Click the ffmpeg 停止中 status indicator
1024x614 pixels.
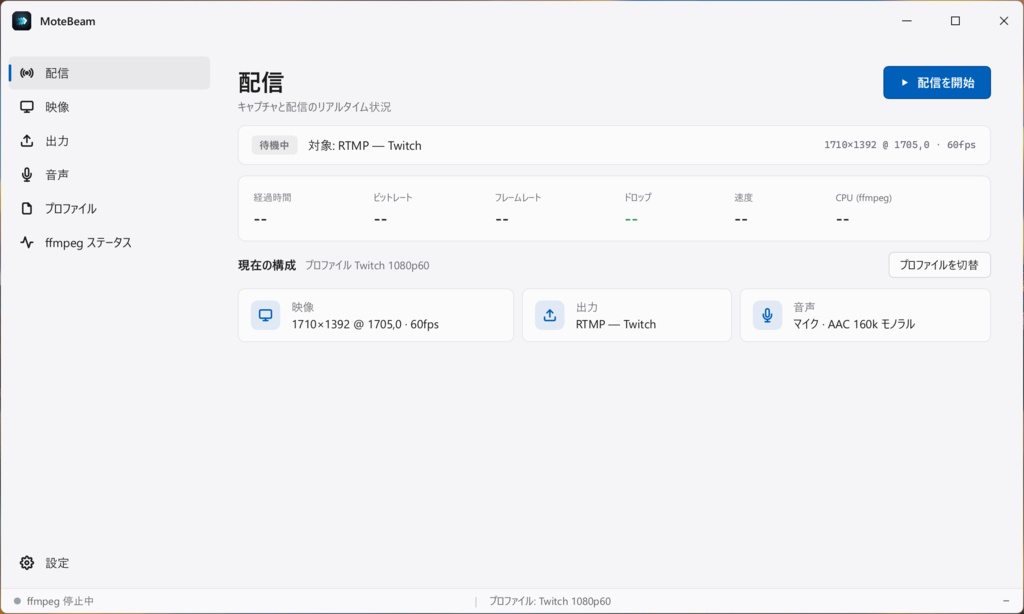point(54,601)
